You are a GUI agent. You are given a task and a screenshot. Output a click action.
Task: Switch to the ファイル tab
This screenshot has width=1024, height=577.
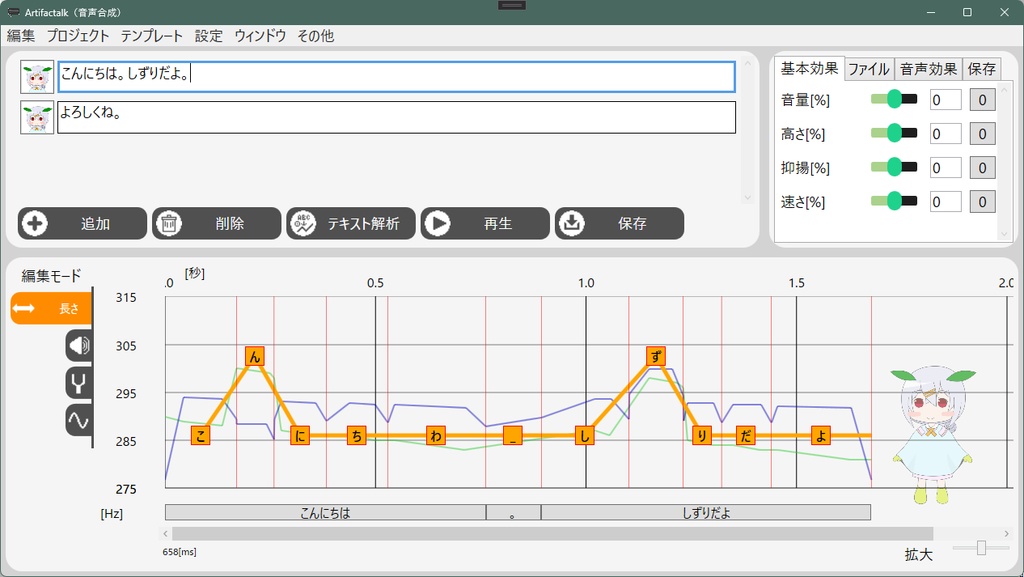[x=869, y=69]
